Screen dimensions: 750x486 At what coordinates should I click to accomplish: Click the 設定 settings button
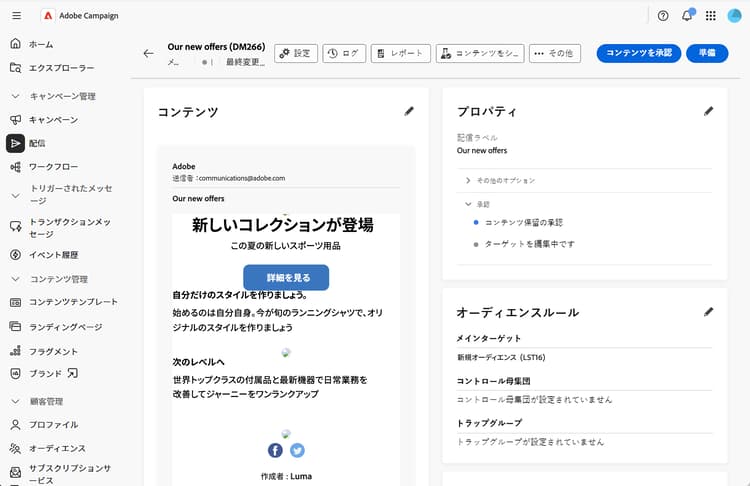tap(296, 54)
